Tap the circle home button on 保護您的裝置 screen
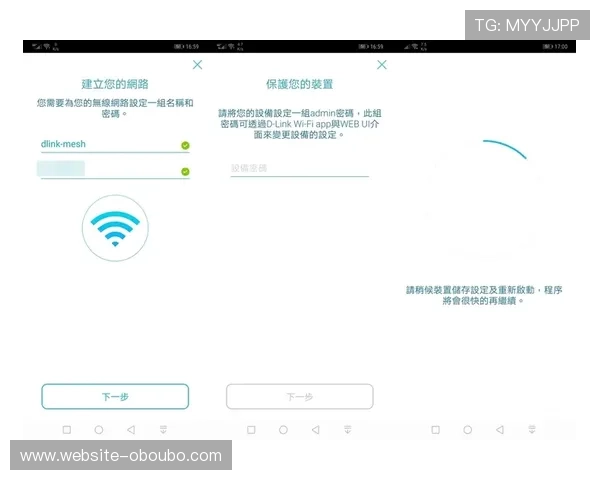 coord(283,430)
